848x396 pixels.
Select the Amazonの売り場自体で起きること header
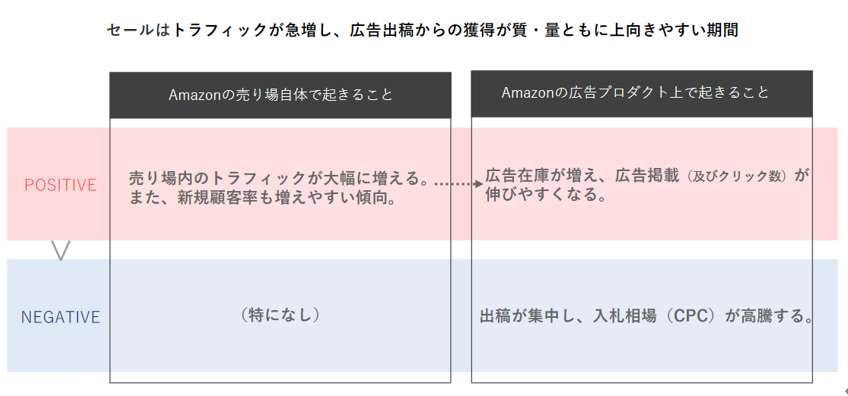(280, 95)
